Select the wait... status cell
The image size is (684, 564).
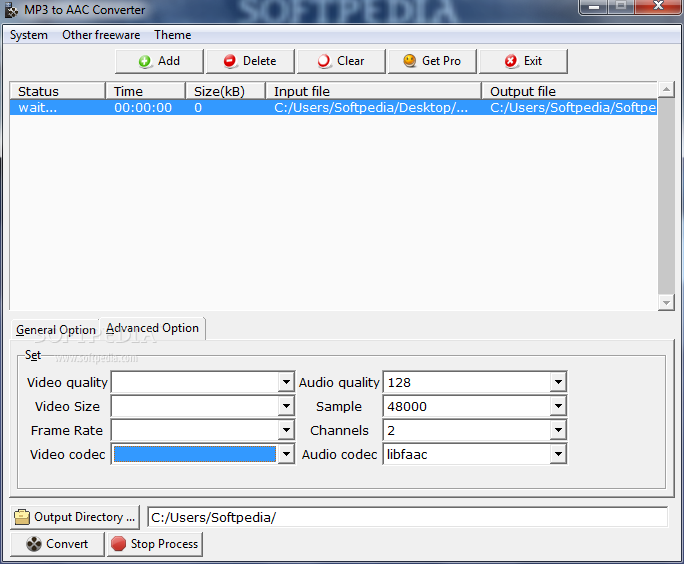pos(38,108)
